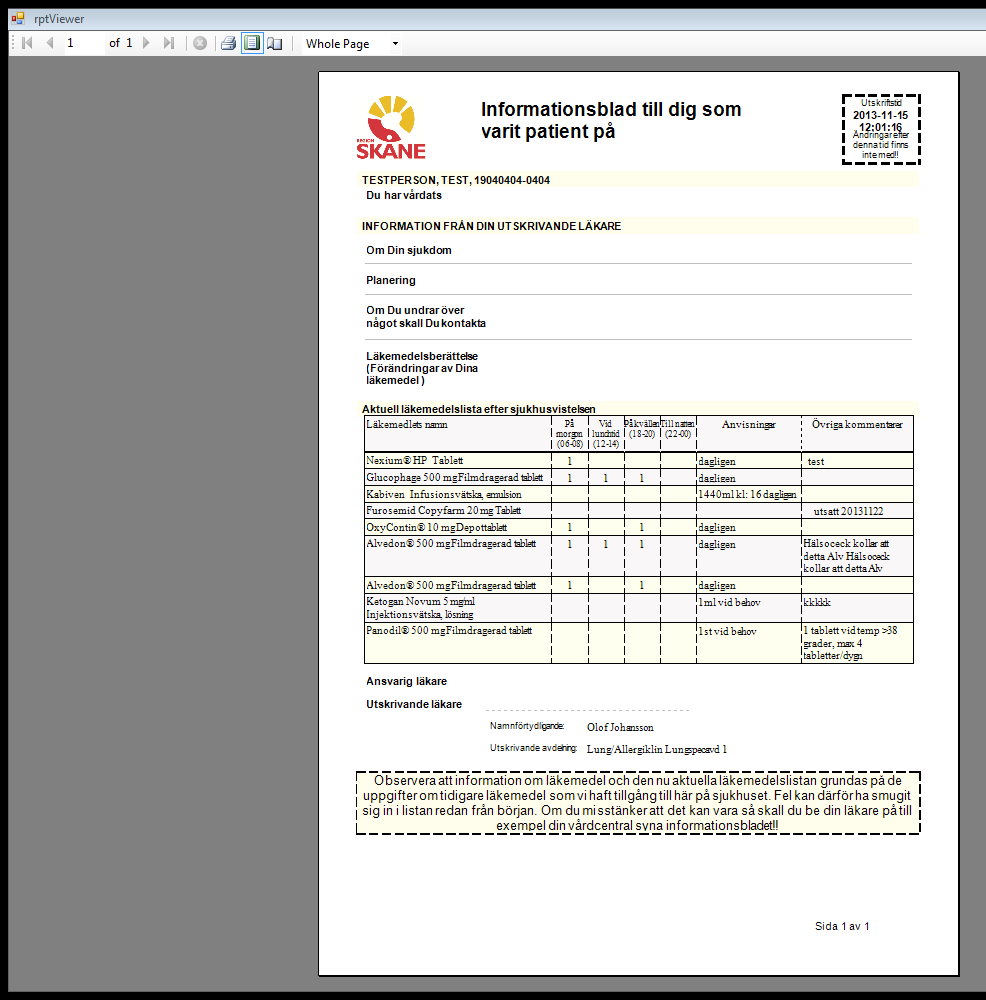Click the print date '2013-11-15'
The height and width of the screenshot is (1000, 986).
click(880, 115)
